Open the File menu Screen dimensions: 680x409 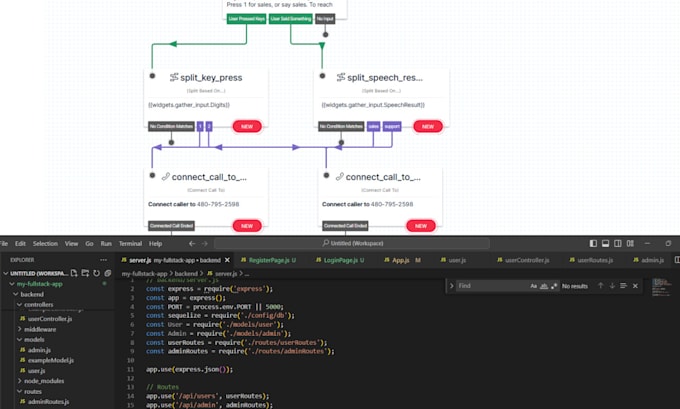coord(3,243)
